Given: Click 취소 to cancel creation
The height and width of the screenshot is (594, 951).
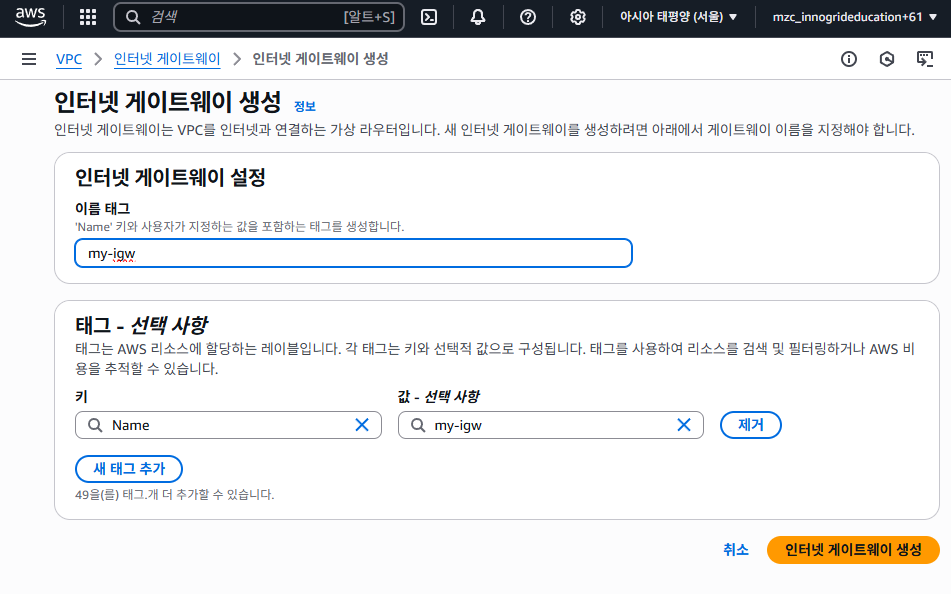Looking at the screenshot, I should [736, 550].
